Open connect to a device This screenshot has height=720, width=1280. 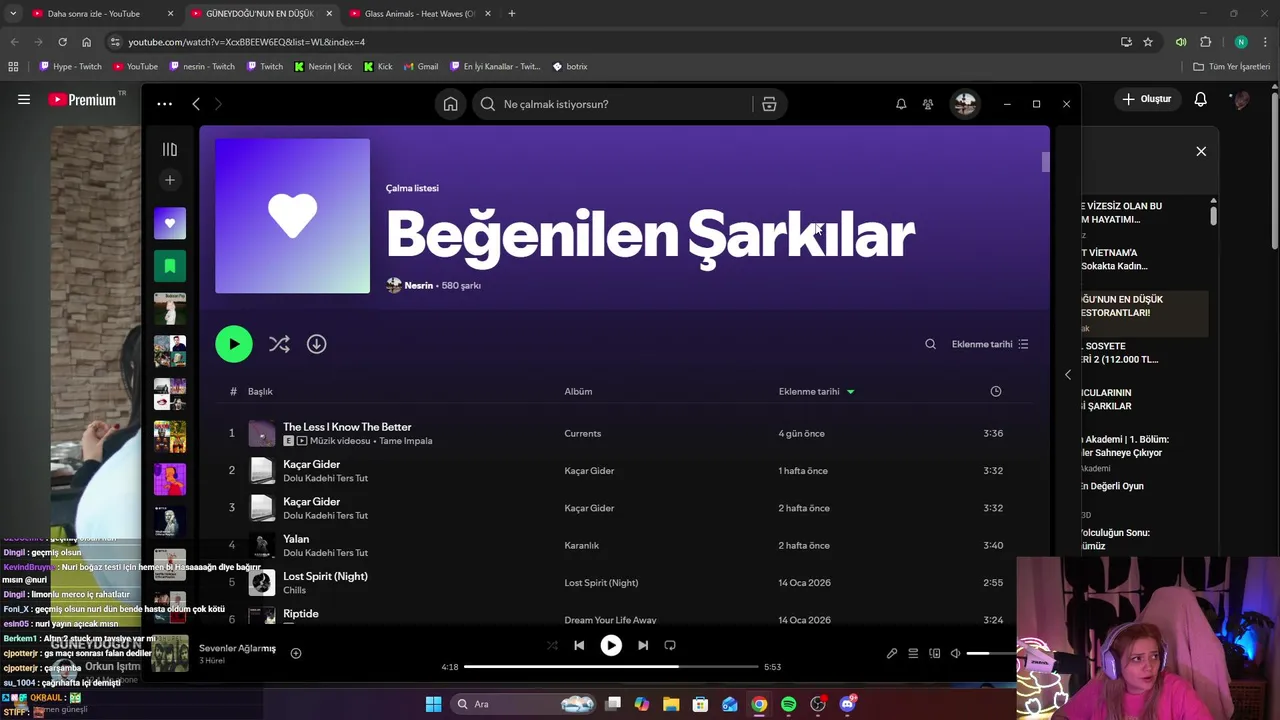coord(934,653)
